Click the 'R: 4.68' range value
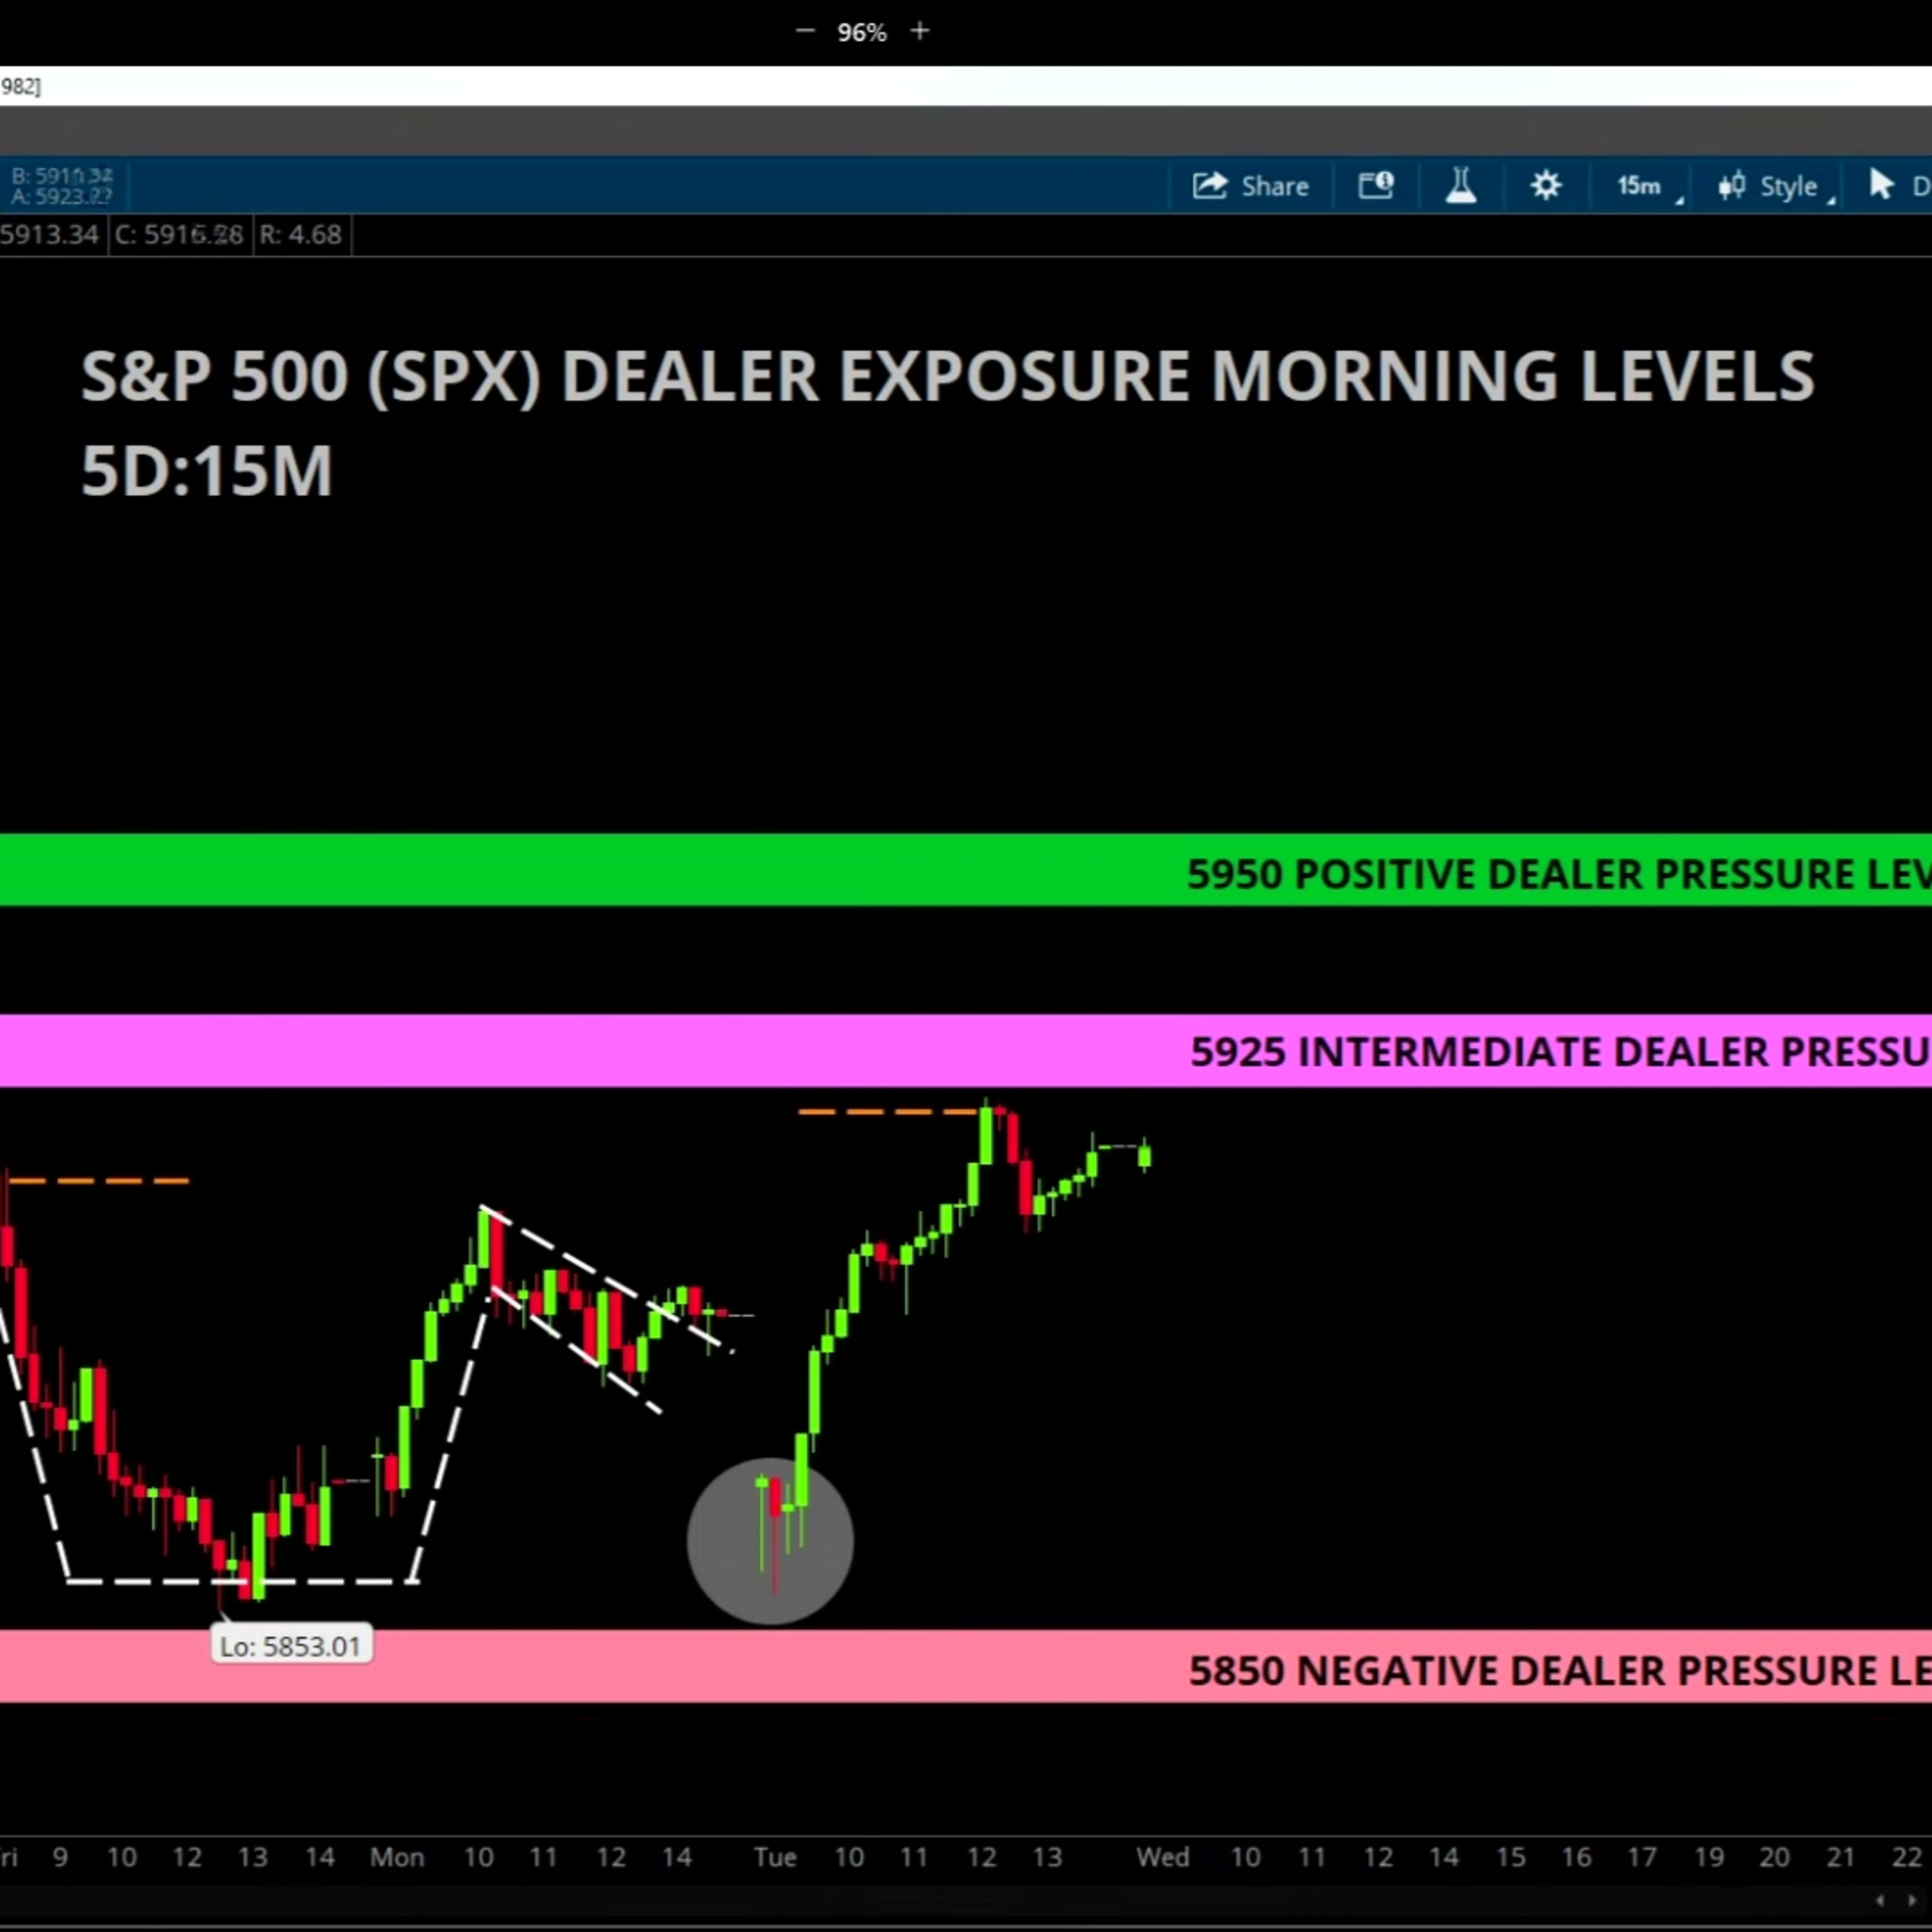The height and width of the screenshot is (1932, 1932). point(300,235)
